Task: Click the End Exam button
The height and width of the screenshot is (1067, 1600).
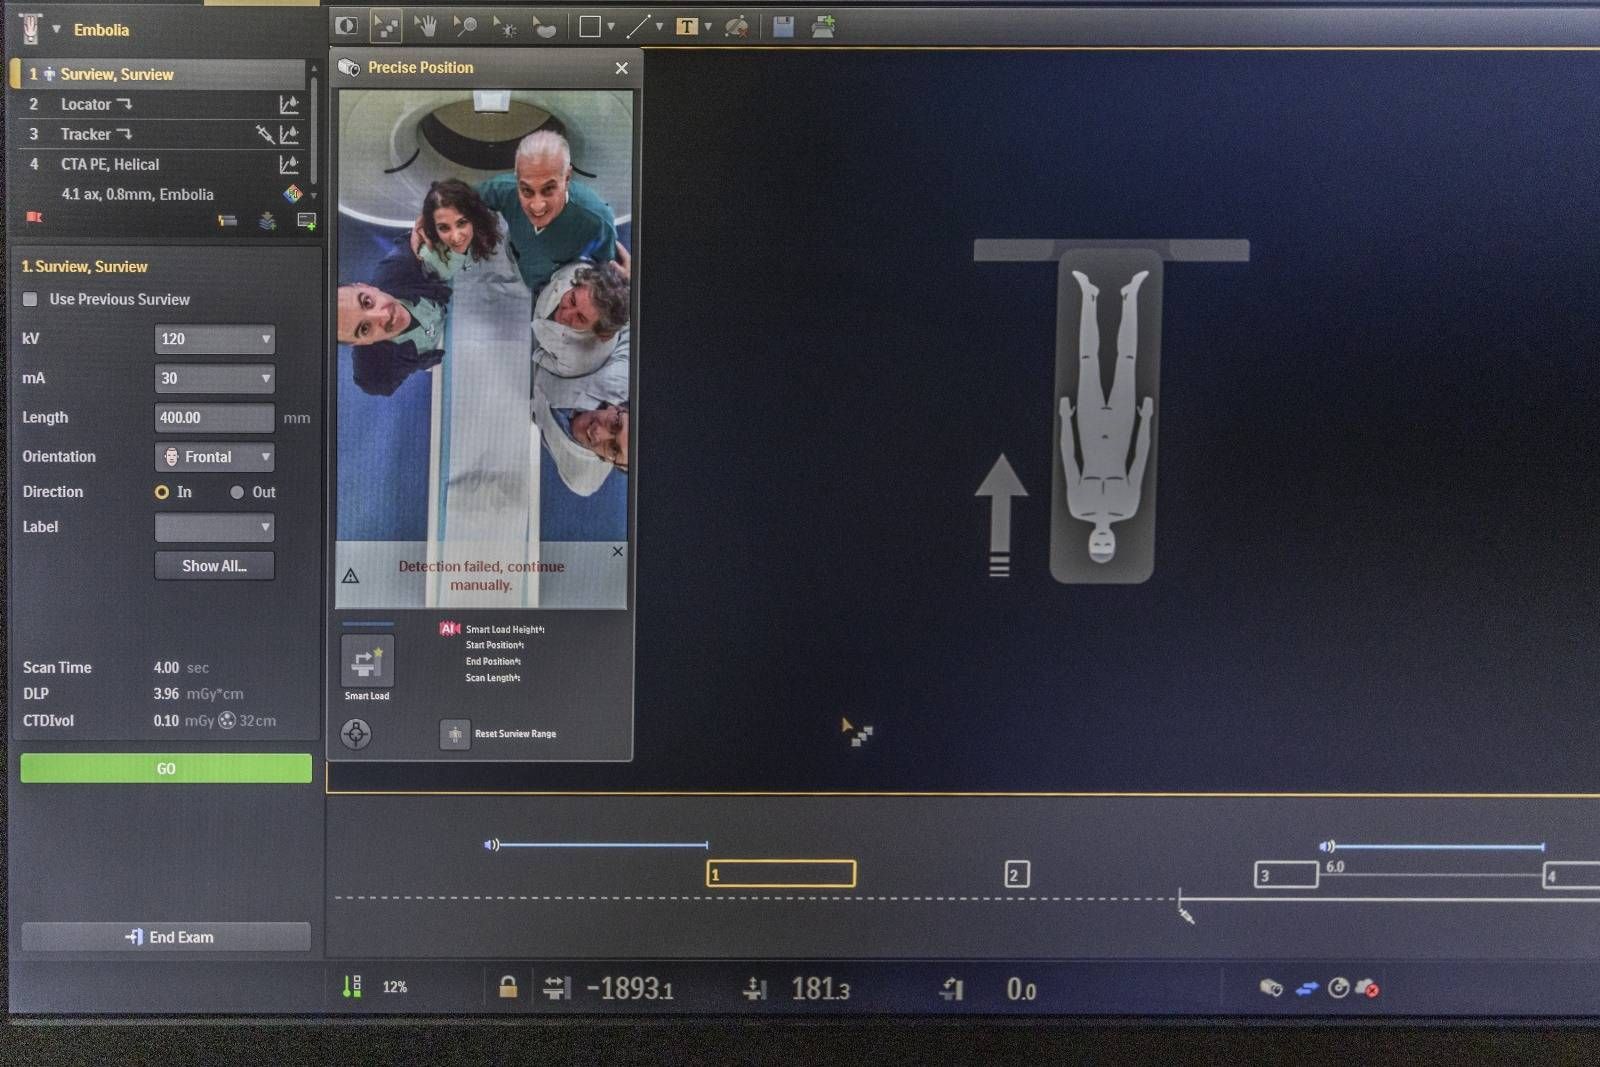Action: coord(166,937)
